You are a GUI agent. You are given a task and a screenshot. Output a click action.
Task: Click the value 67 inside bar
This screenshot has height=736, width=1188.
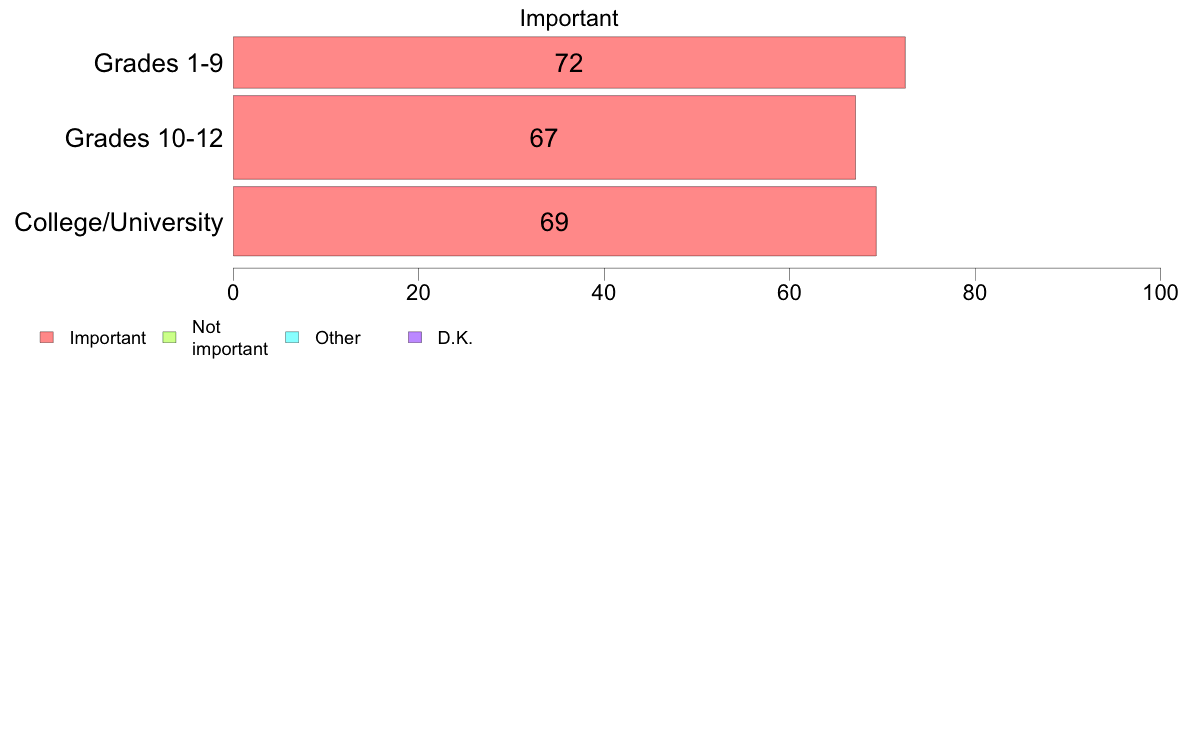[544, 138]
